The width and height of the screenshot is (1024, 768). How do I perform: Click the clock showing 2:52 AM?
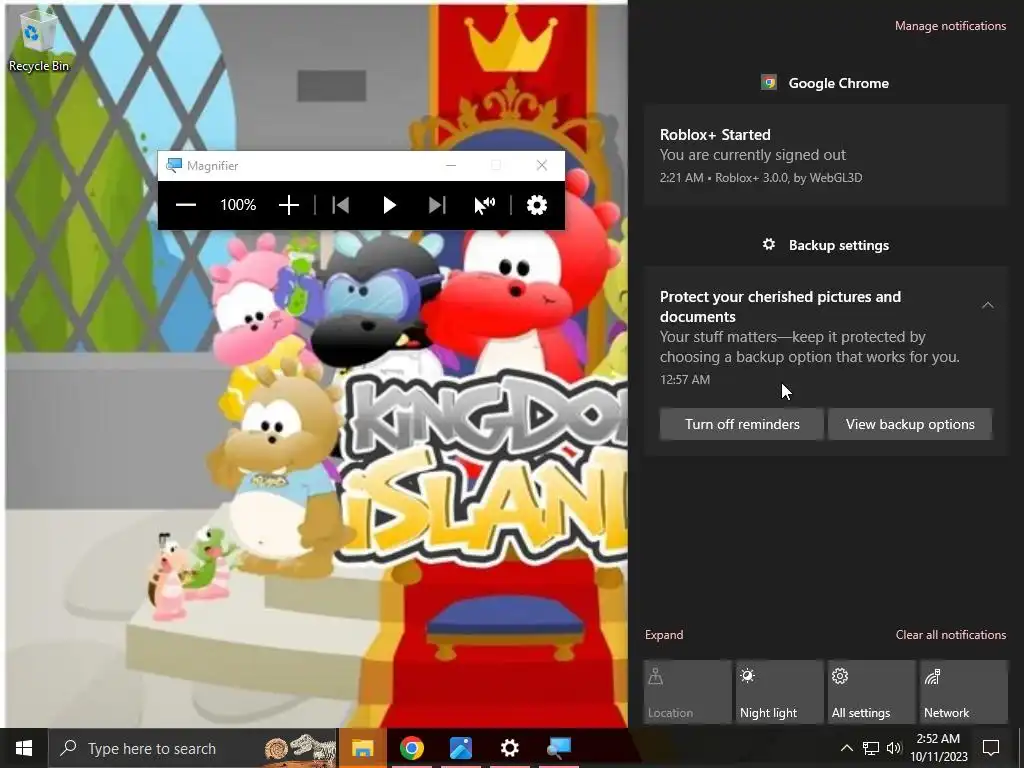938,748
